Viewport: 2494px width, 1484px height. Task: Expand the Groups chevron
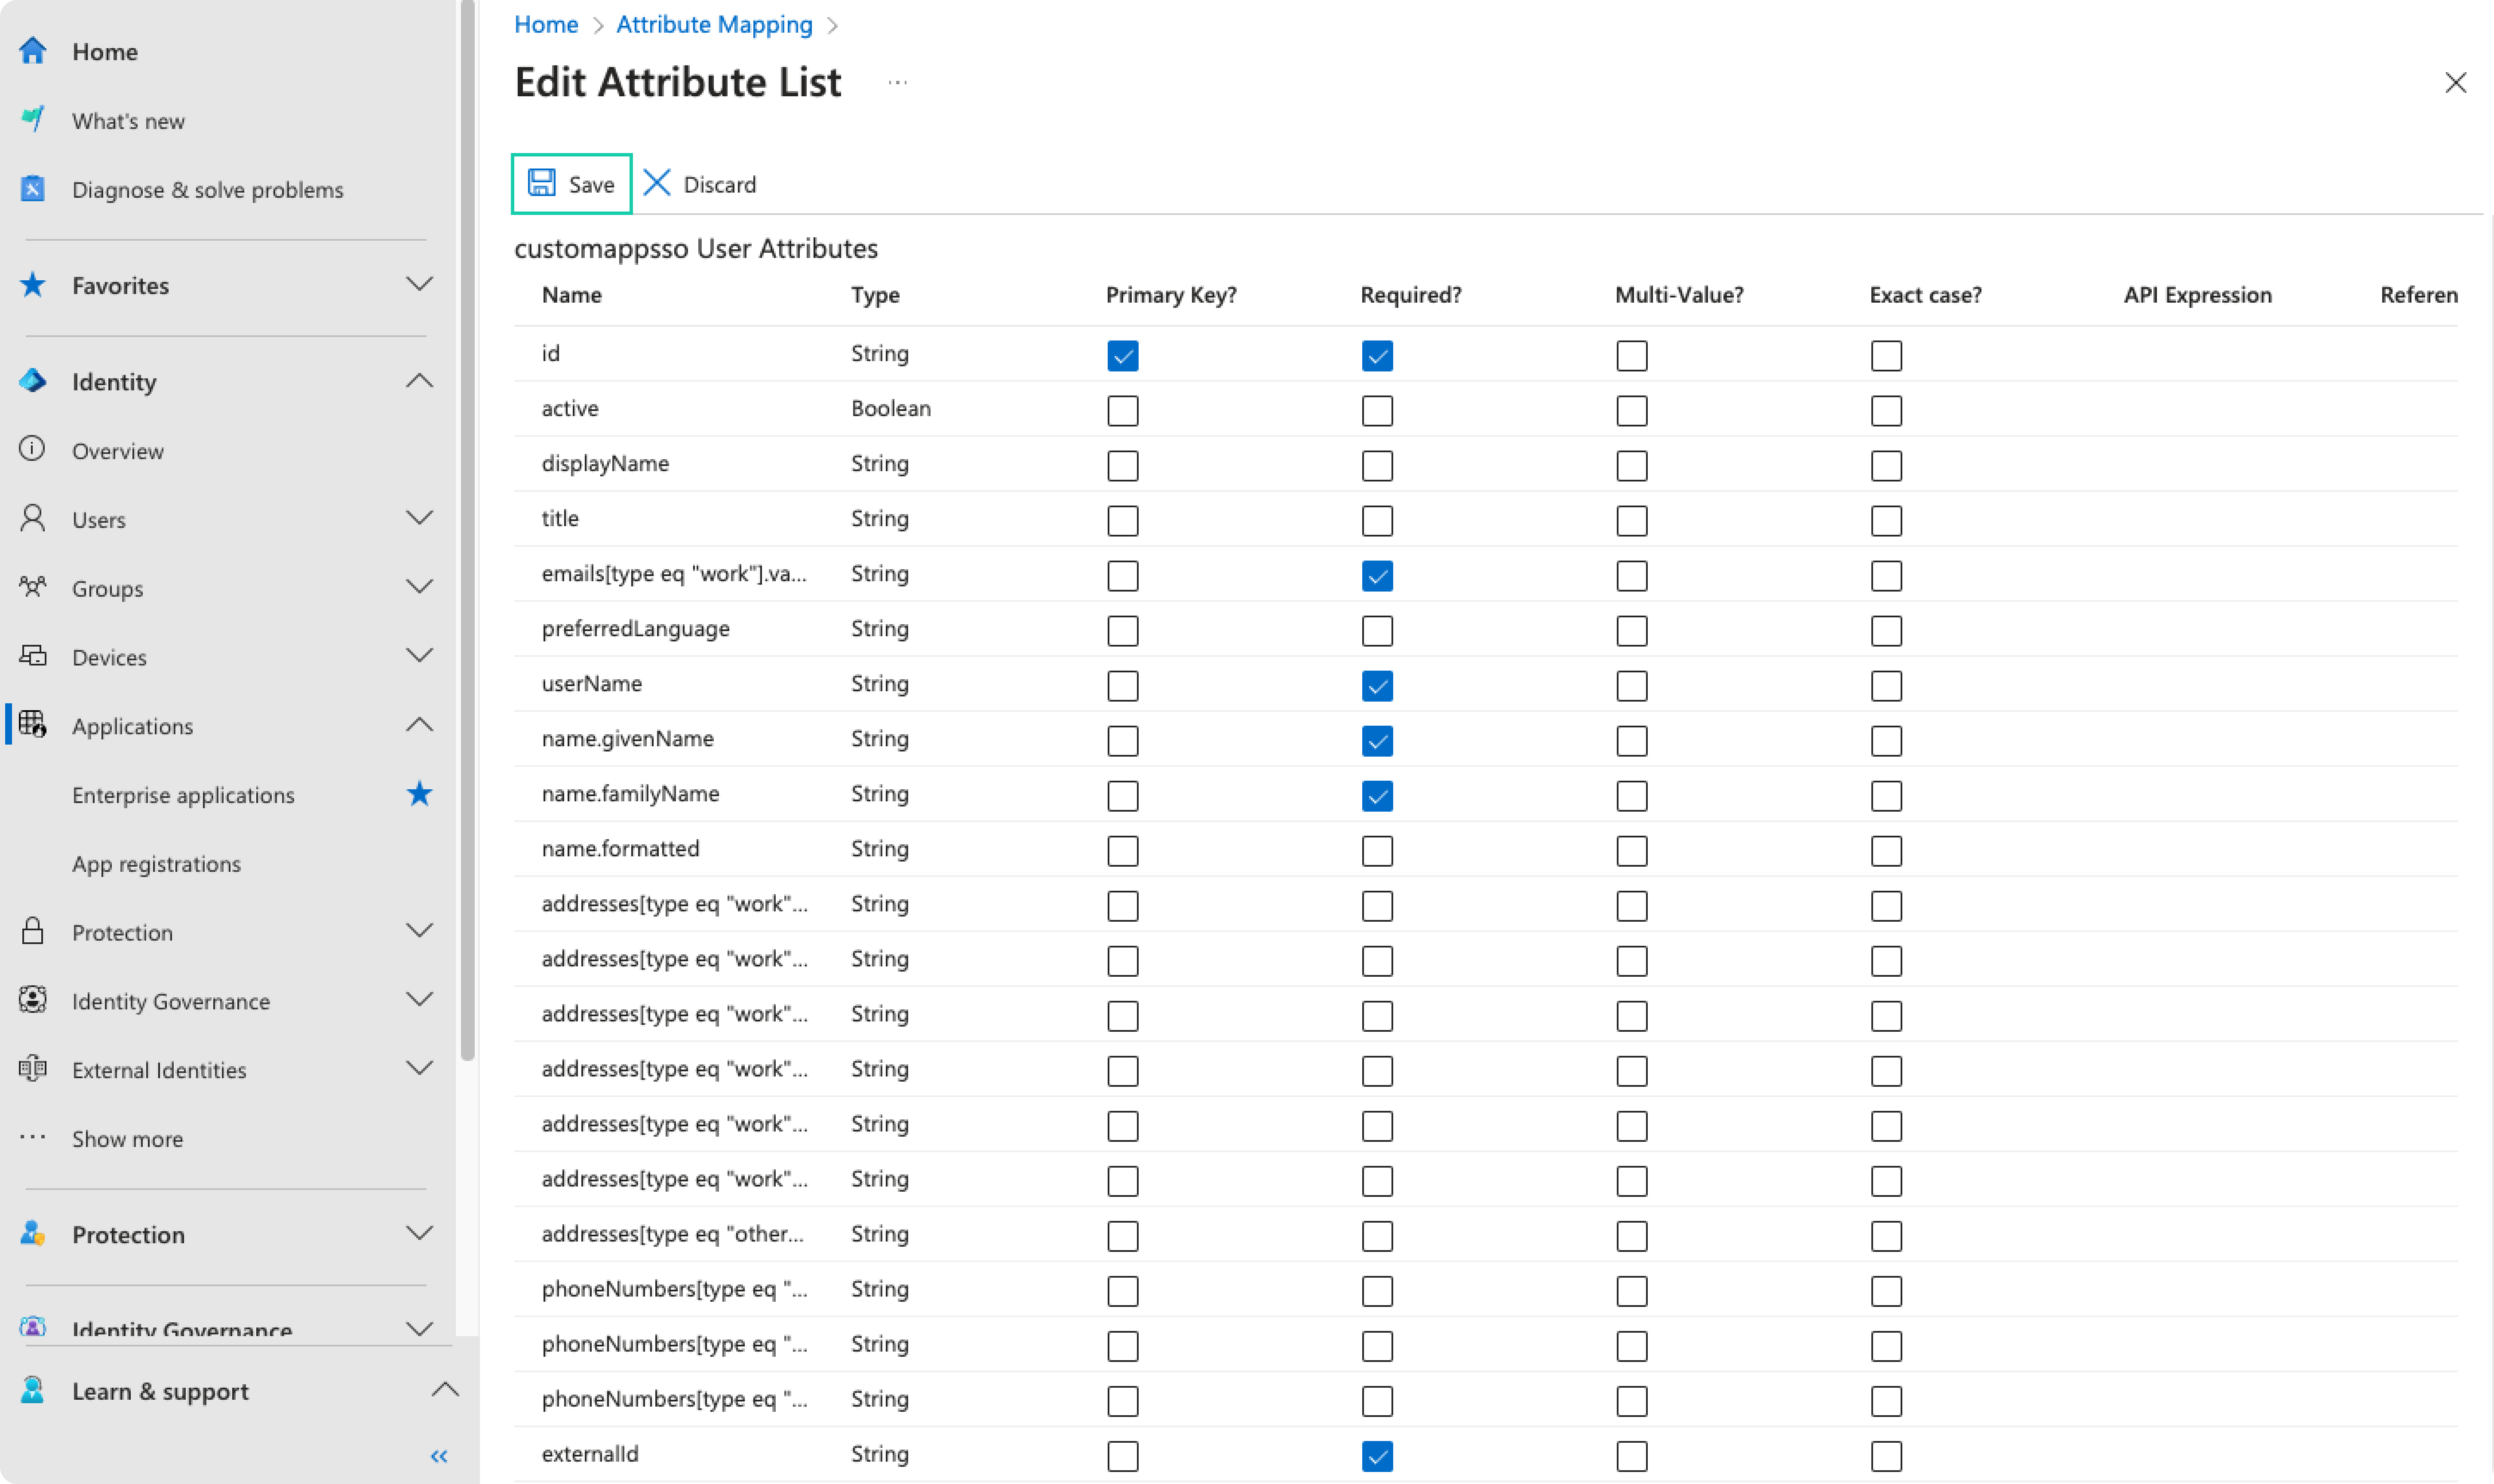coord(420,587)
